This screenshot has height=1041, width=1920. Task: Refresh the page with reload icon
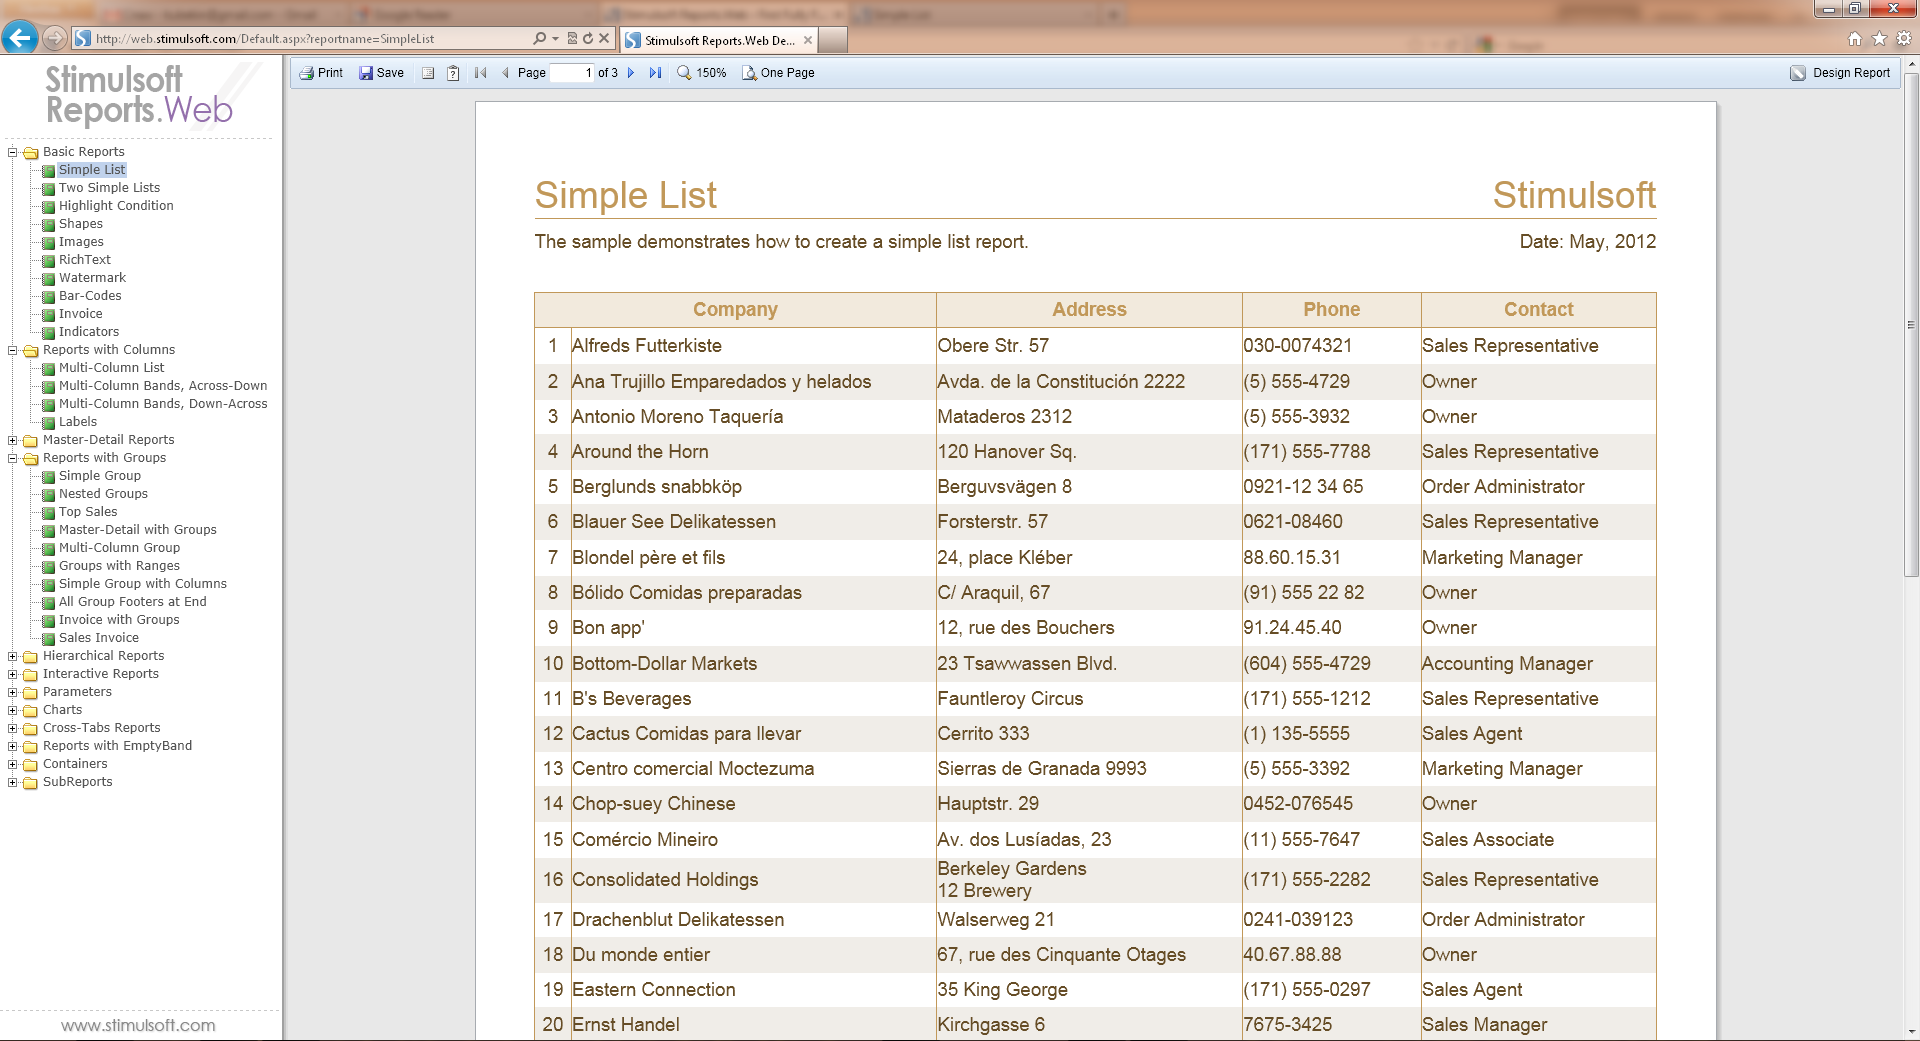pos(588,39)
